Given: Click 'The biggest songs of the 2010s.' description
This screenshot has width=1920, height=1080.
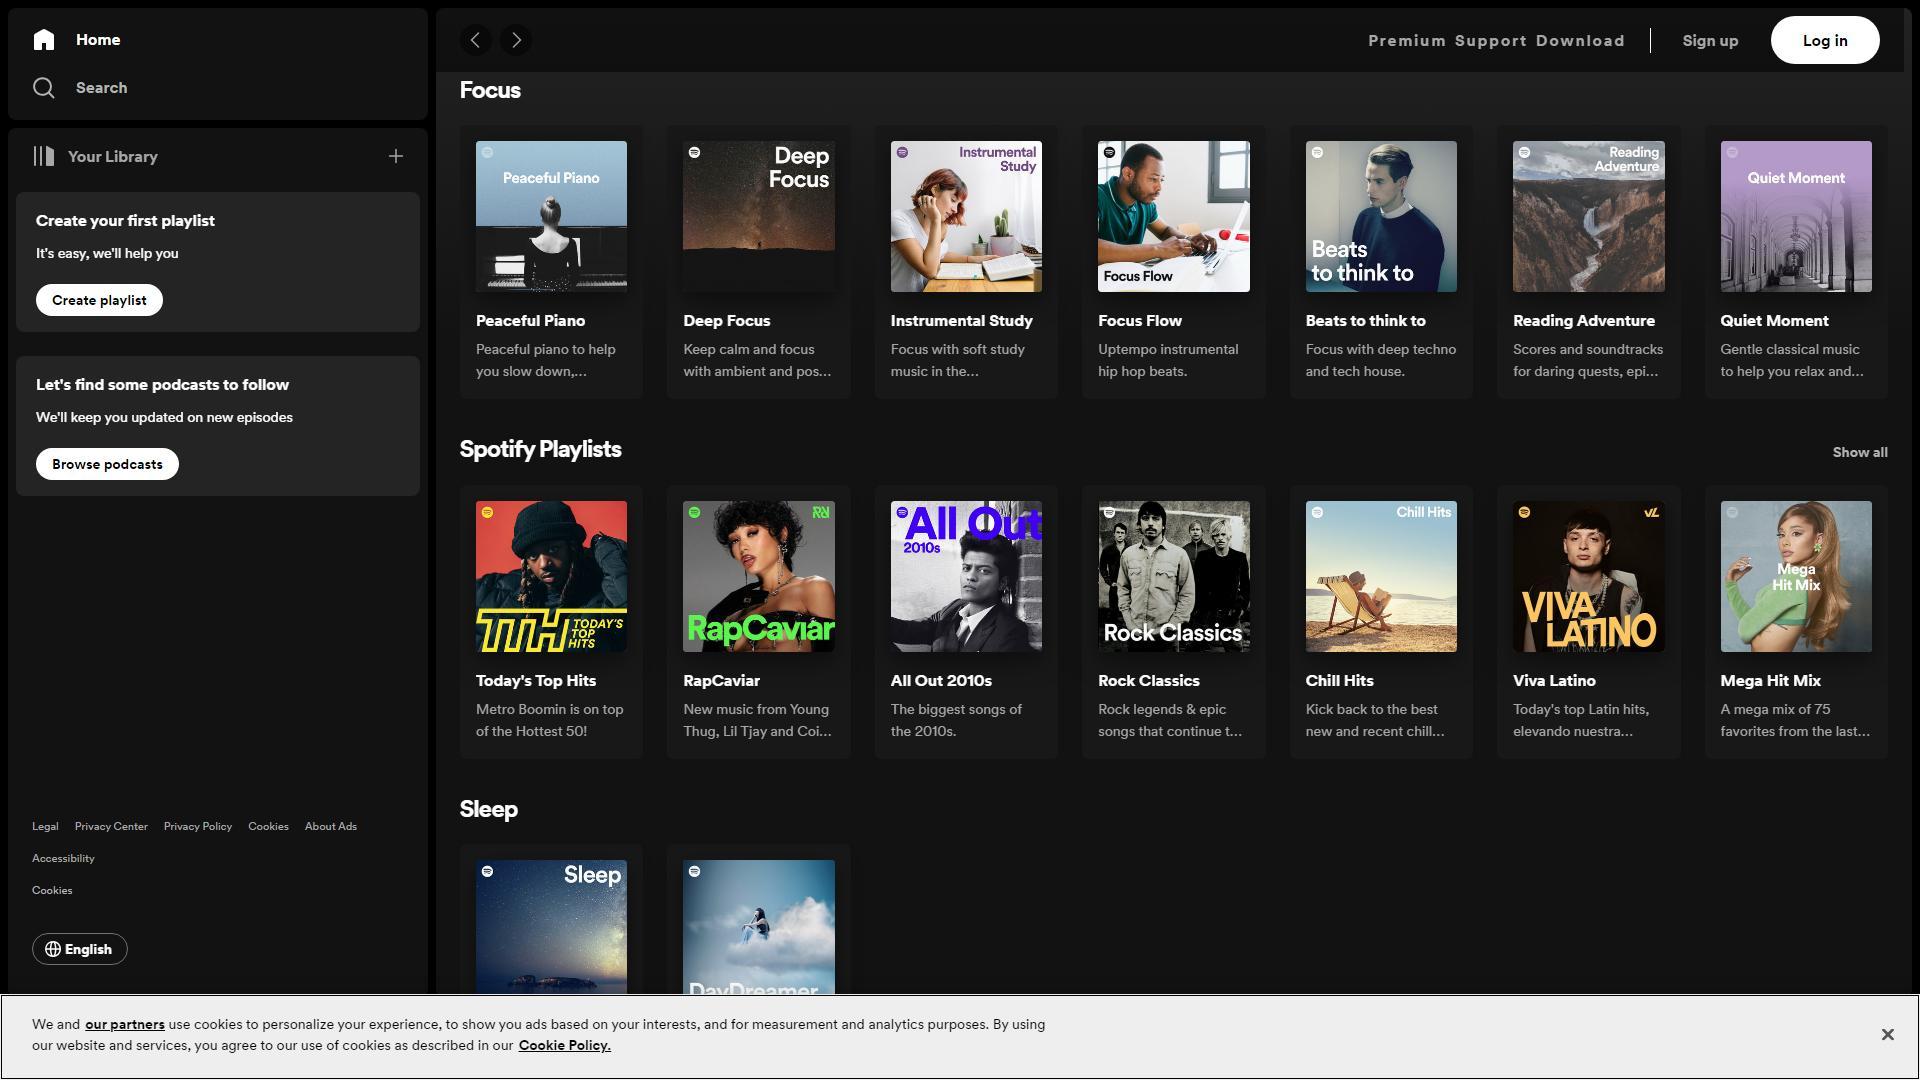Looking at the screenshot, I should click(x=956, y=720).
